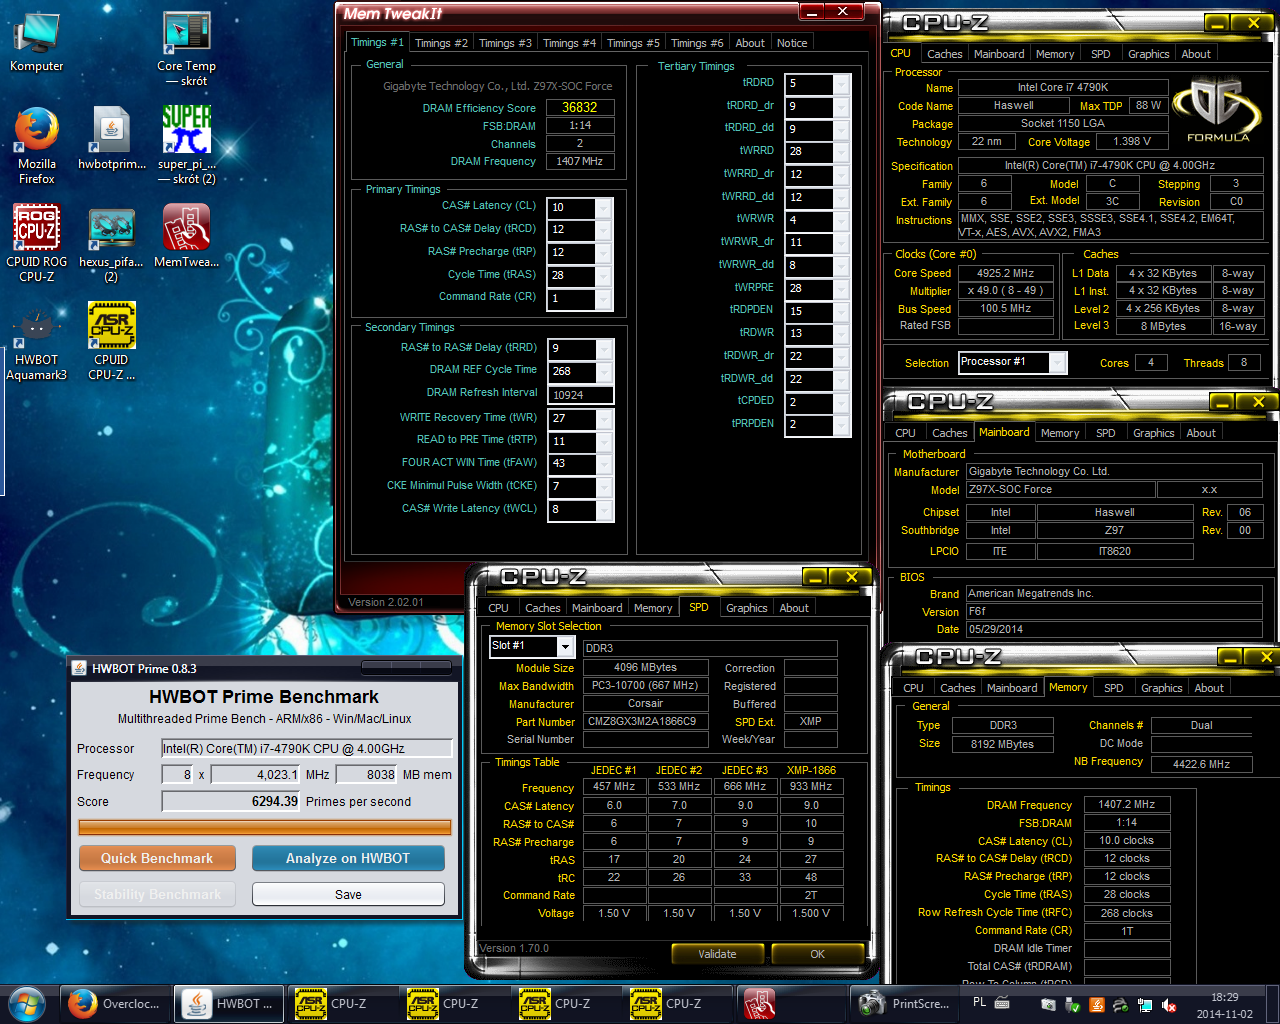Launch the yellow CPUID CPU-Z desktop icon

[x=112, y=341]
